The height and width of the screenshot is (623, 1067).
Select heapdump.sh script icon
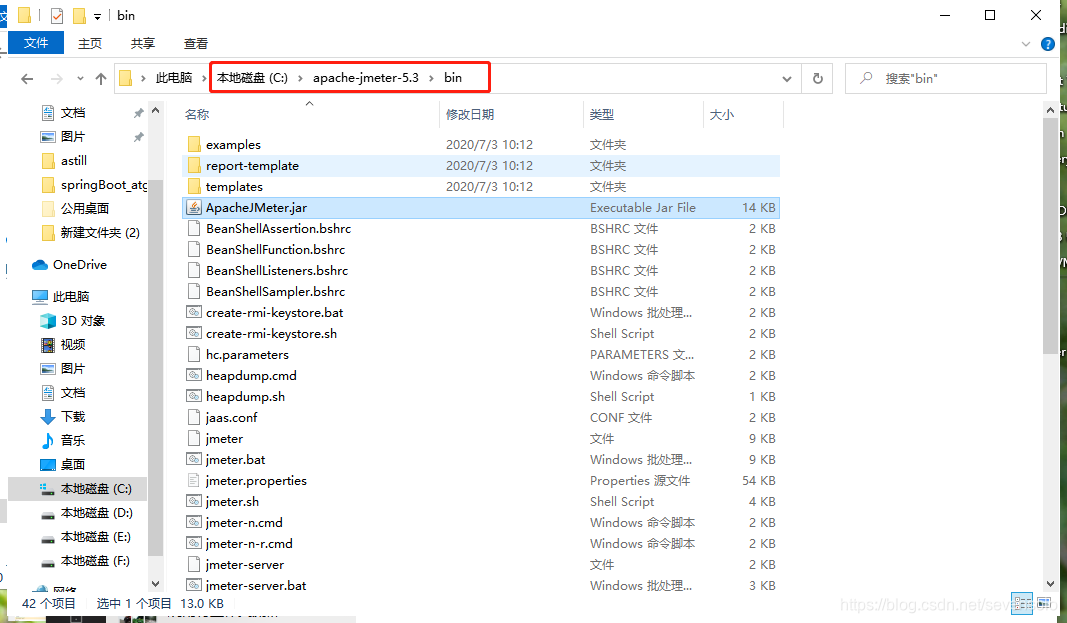[x=194, y=397]
